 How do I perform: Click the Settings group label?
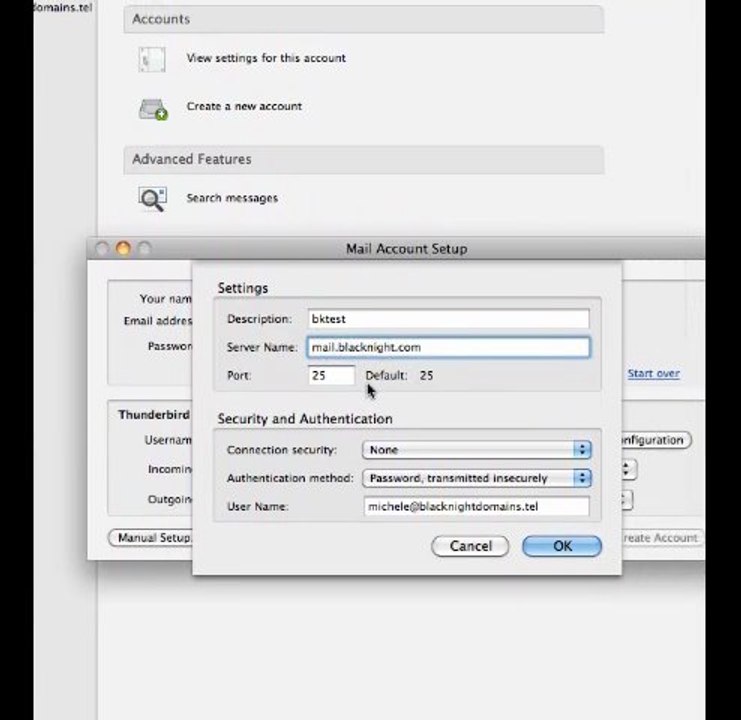tap(243, 288)
